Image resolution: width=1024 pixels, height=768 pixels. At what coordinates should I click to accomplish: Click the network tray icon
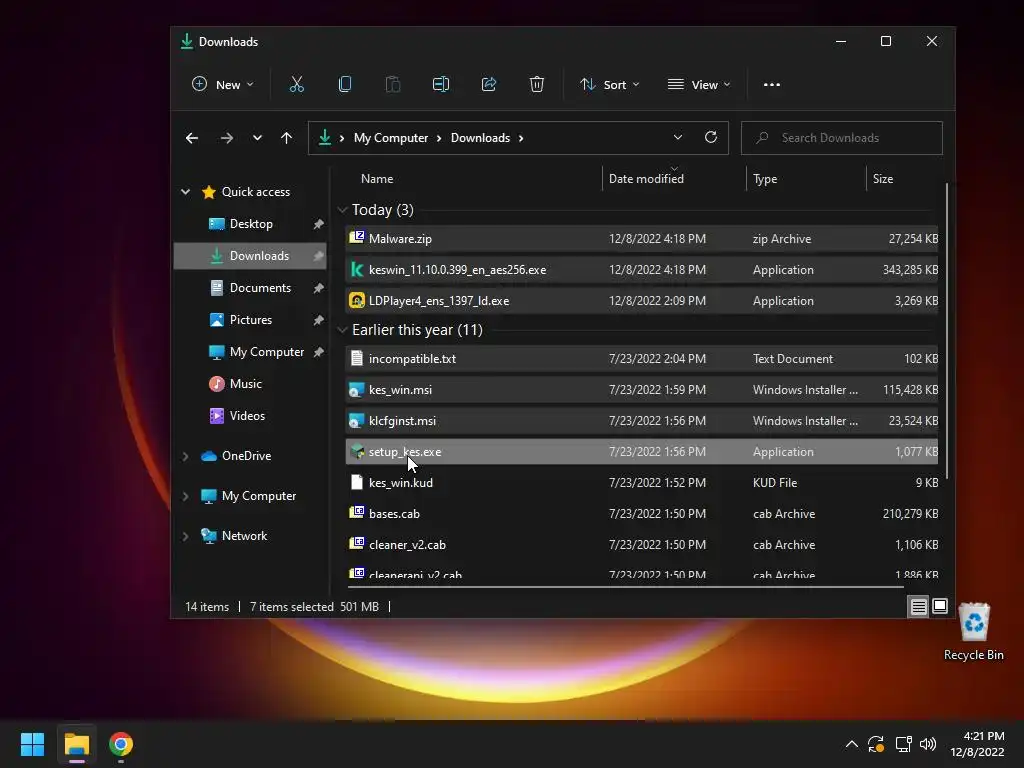[904, 744]
